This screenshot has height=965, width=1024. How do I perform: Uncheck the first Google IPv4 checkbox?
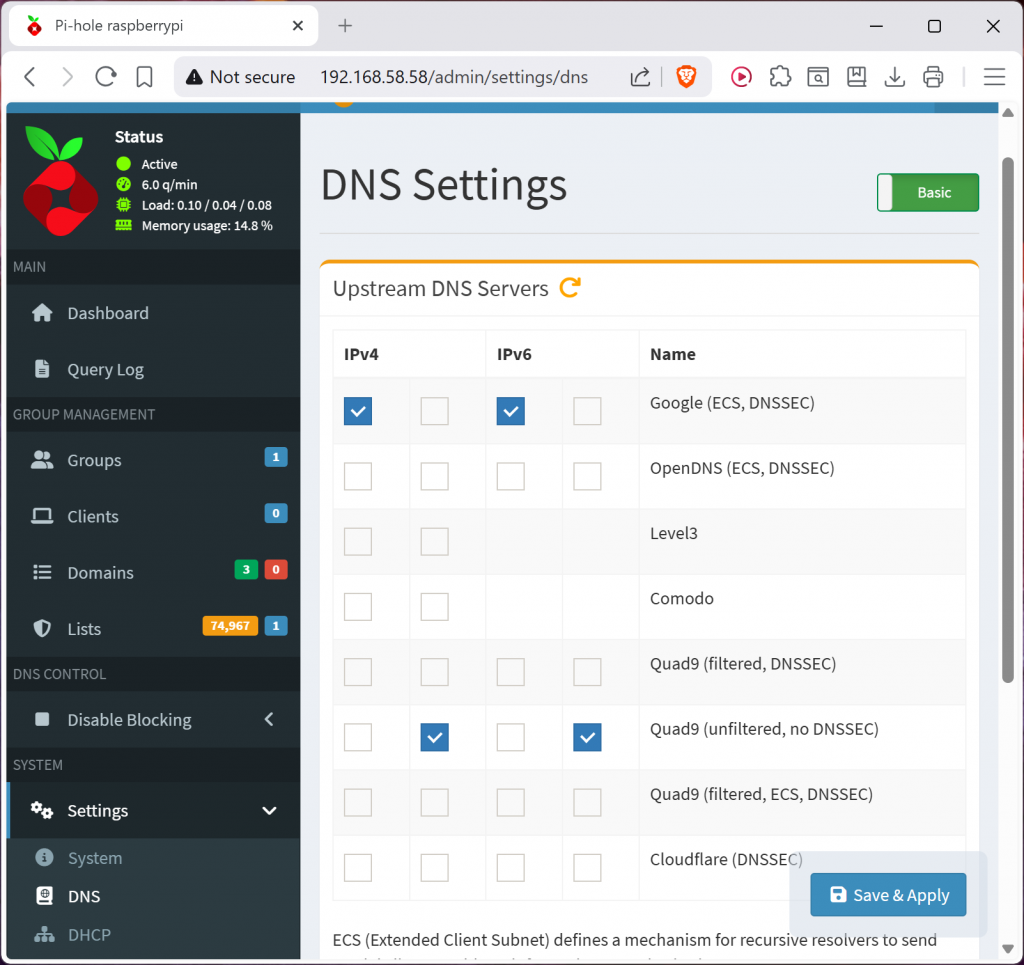358,411
